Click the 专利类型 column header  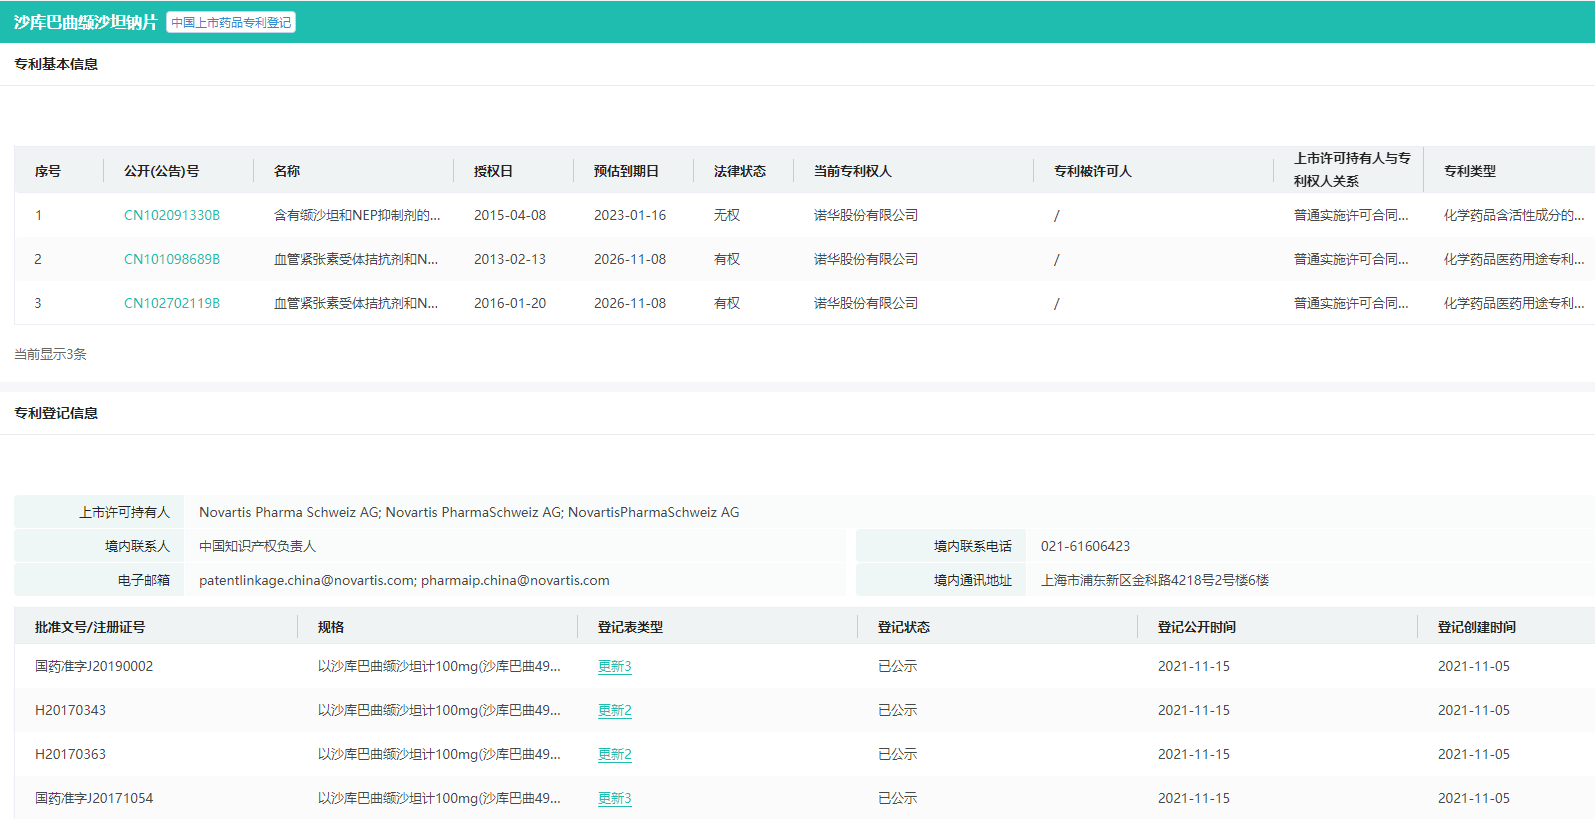pyautogui.click(x=1469, y=171)
